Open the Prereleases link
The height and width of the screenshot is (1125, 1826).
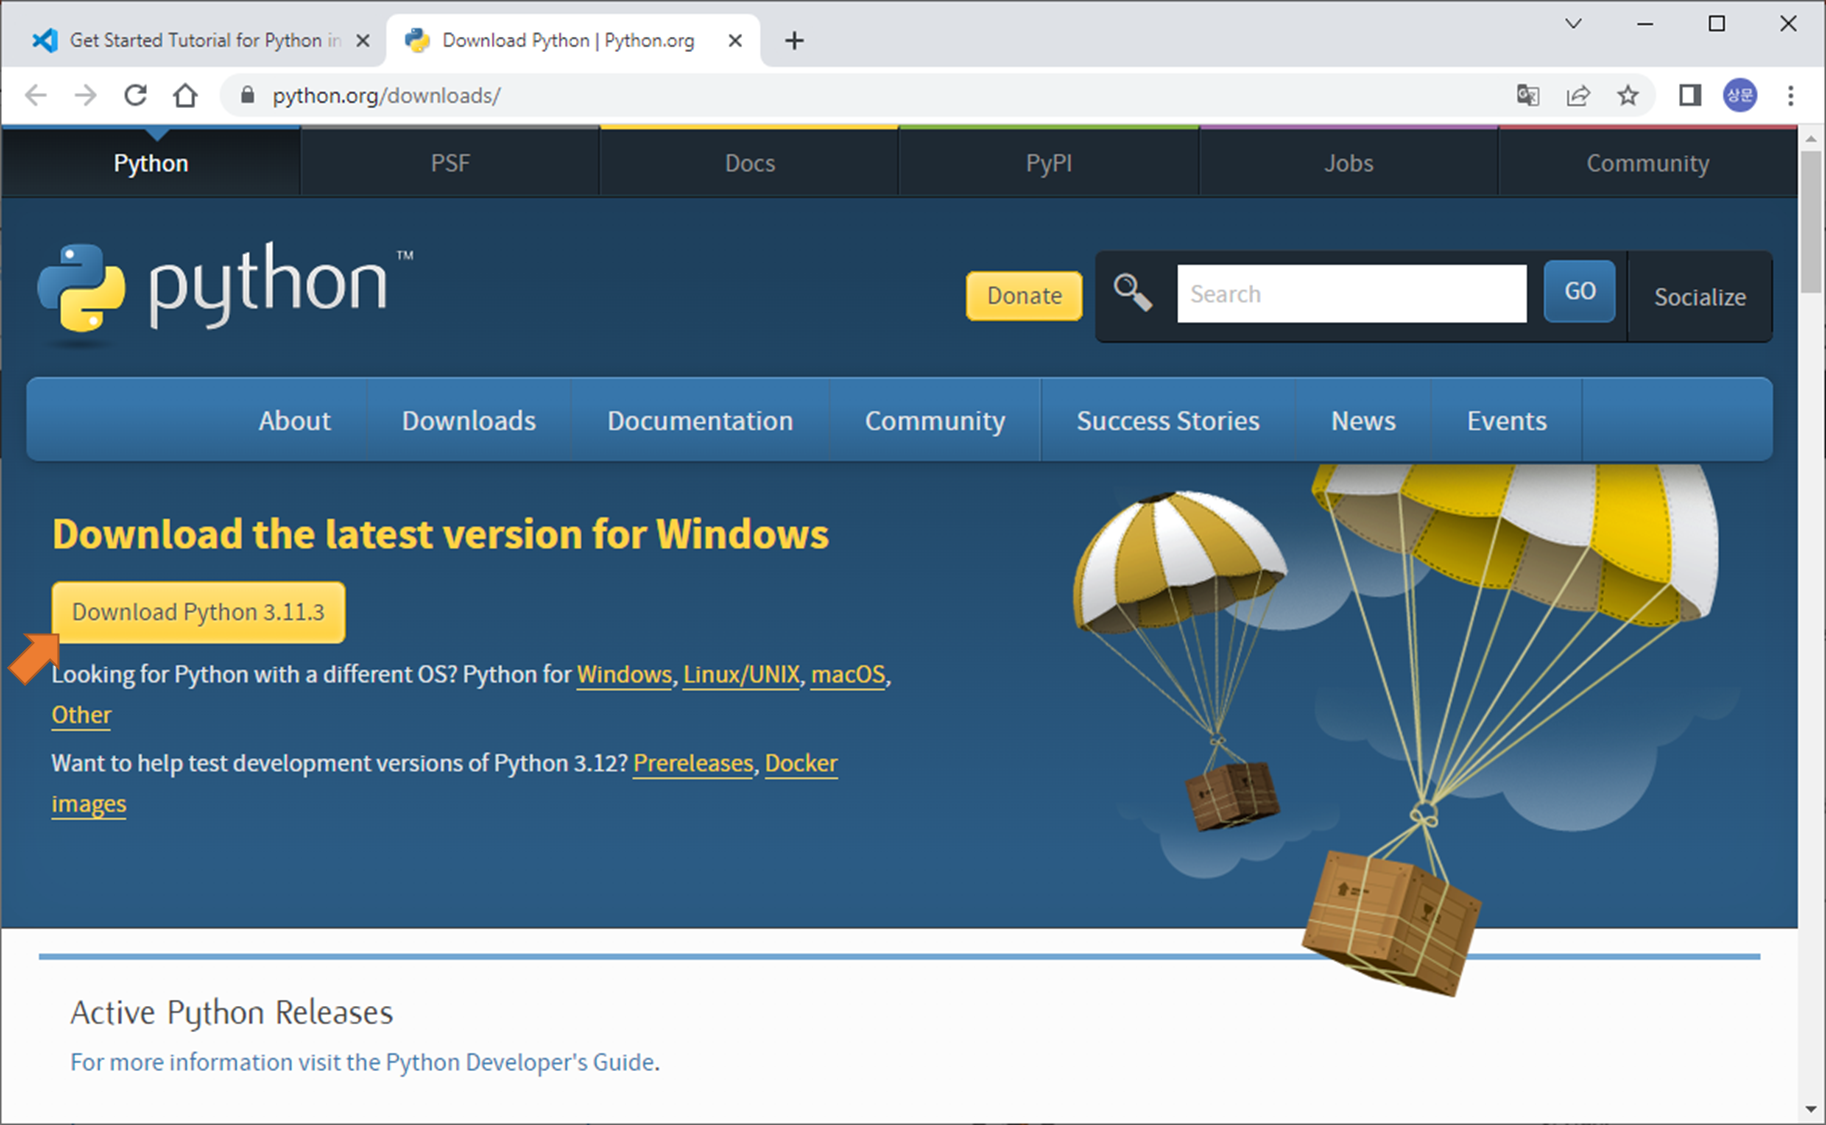pos(693,763)
